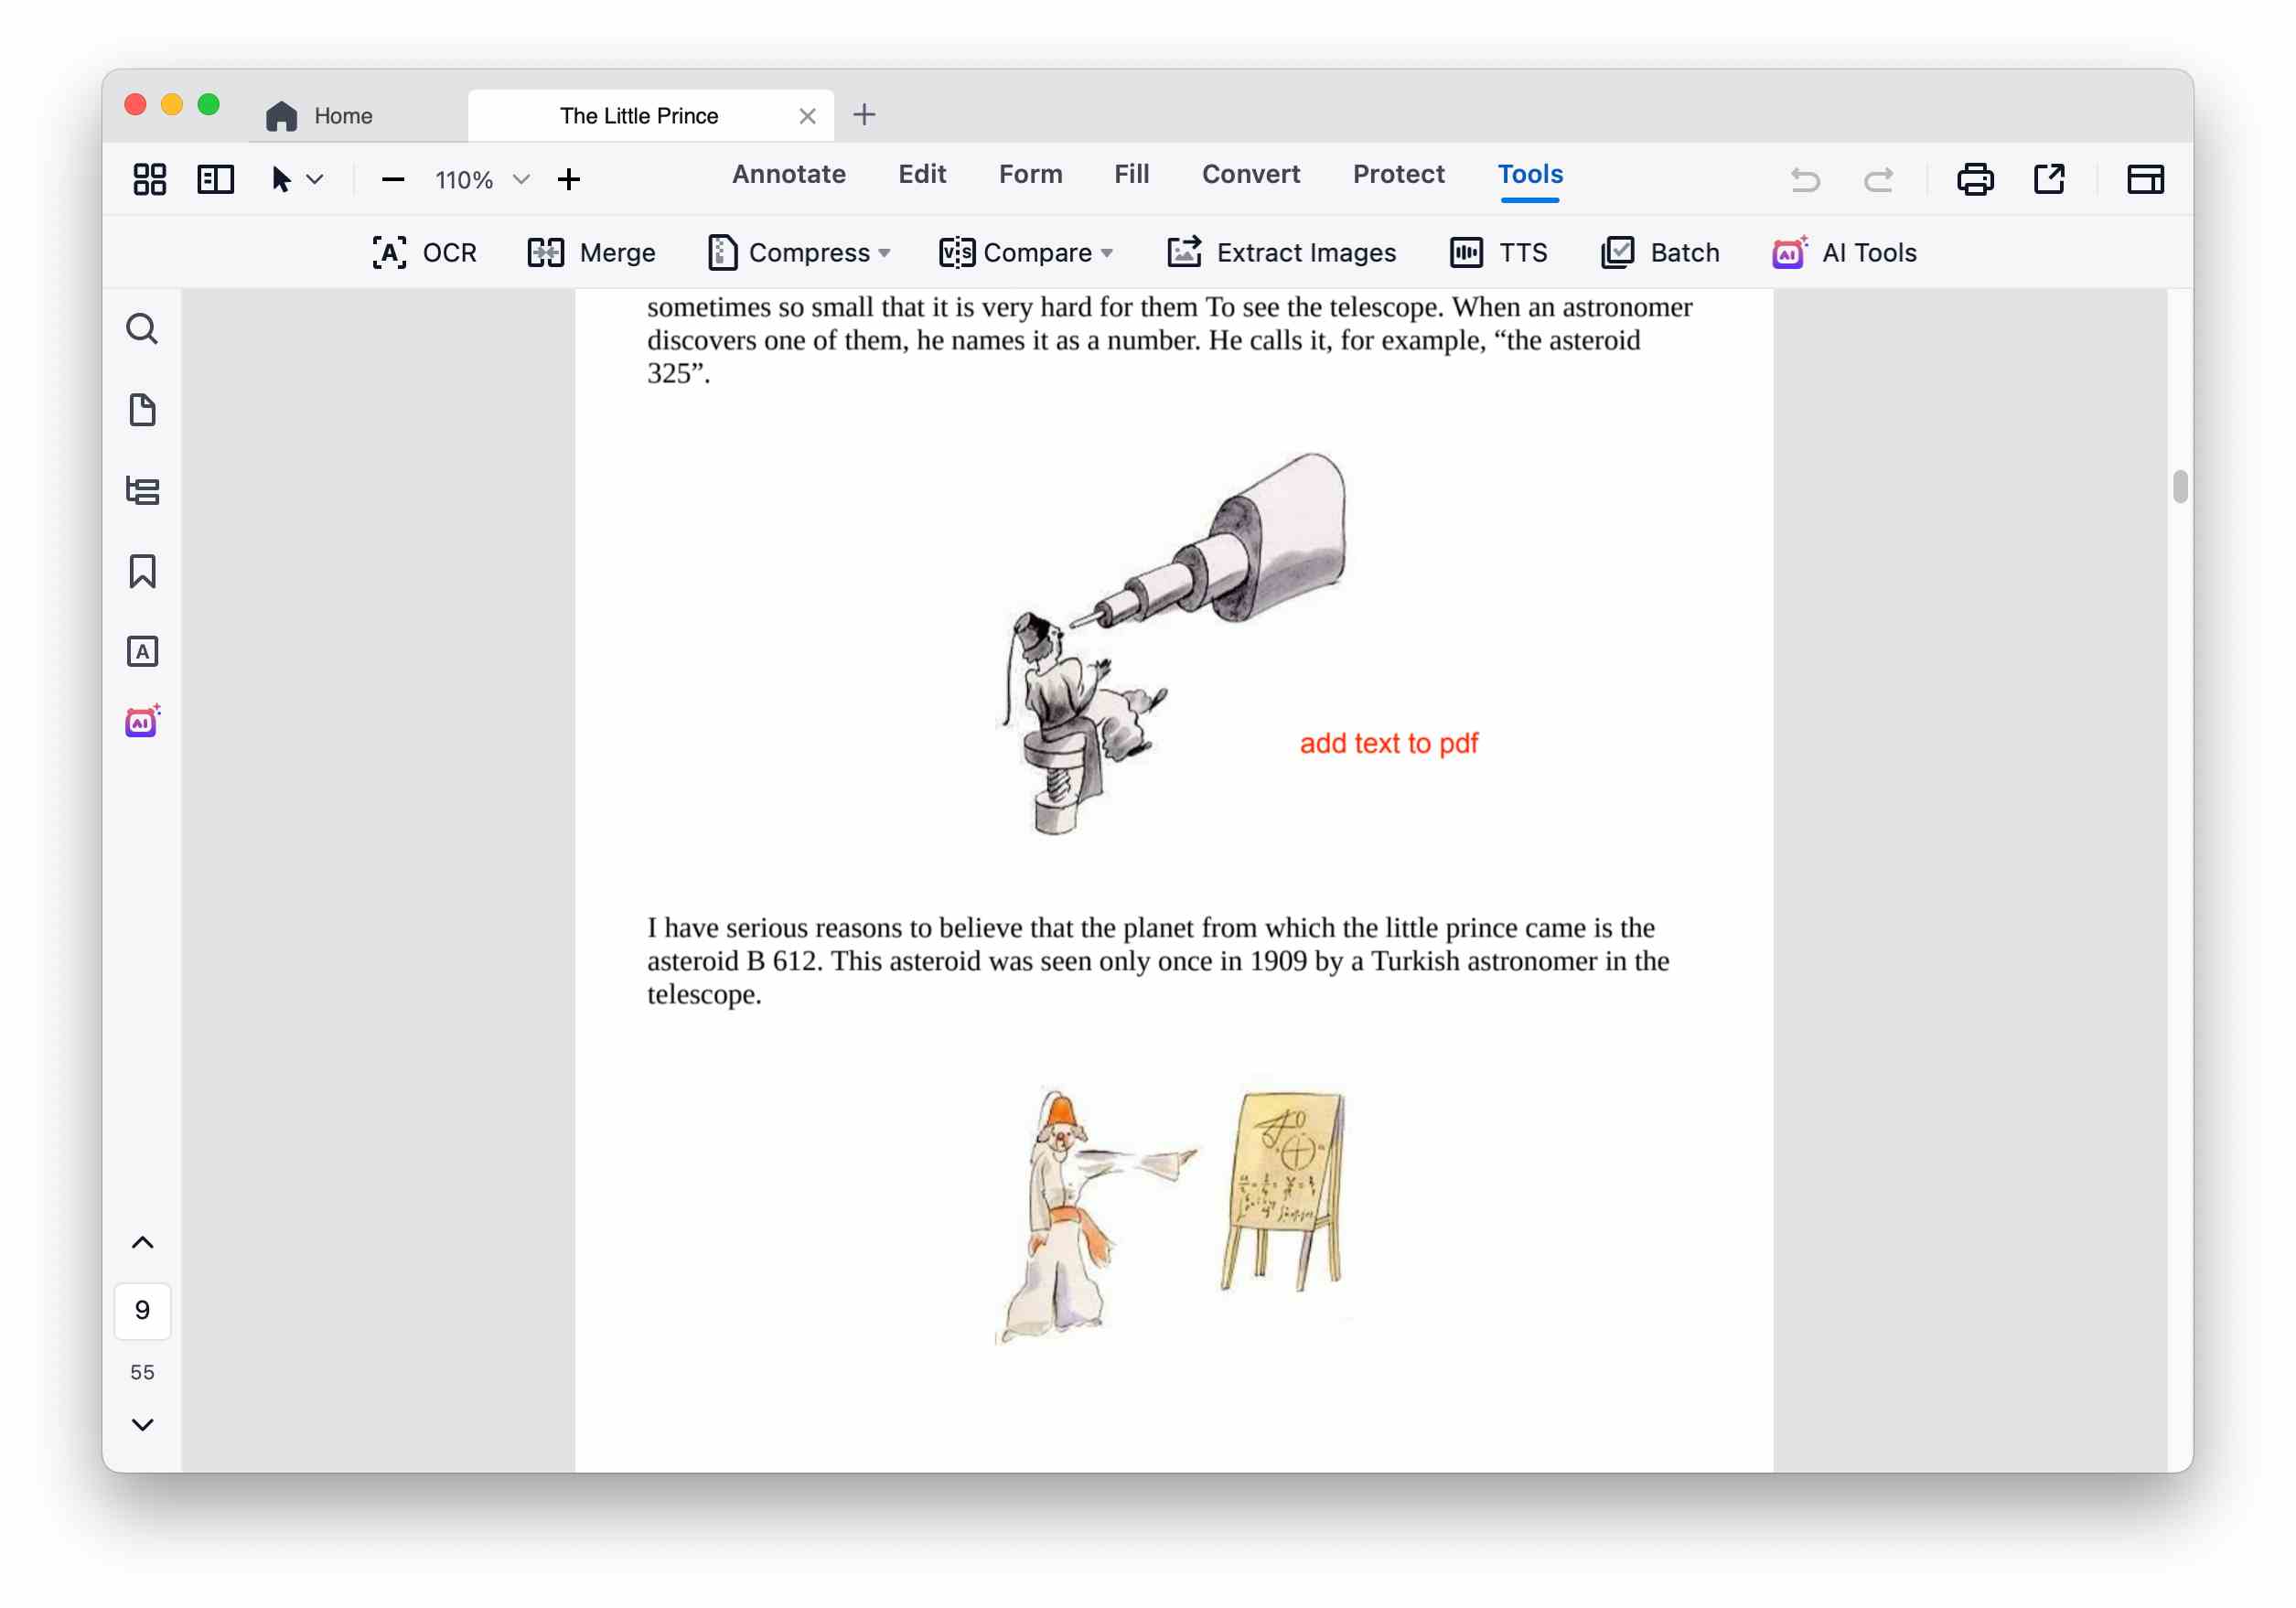The width and height of the screenshot is (2296, 1608).
Task: Add a new tab with plus
Action: tap(864, 115)
